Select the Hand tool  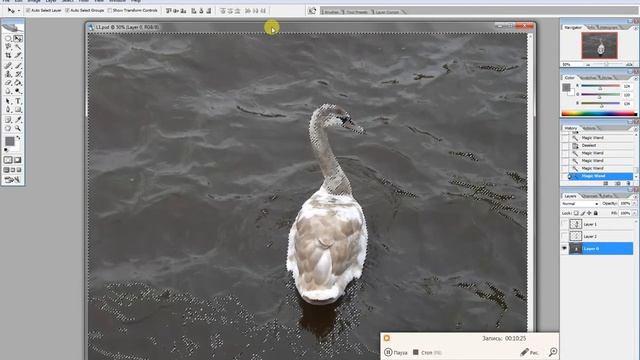point(8,128)
